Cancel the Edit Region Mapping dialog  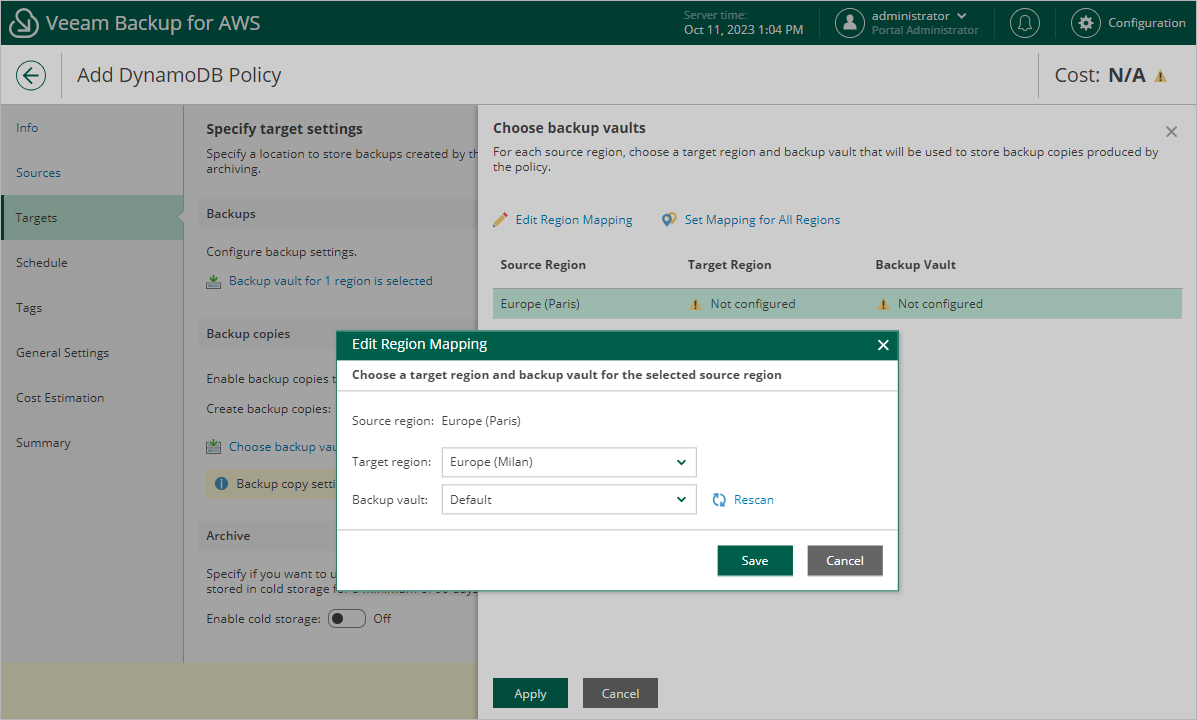click(845, 560)
